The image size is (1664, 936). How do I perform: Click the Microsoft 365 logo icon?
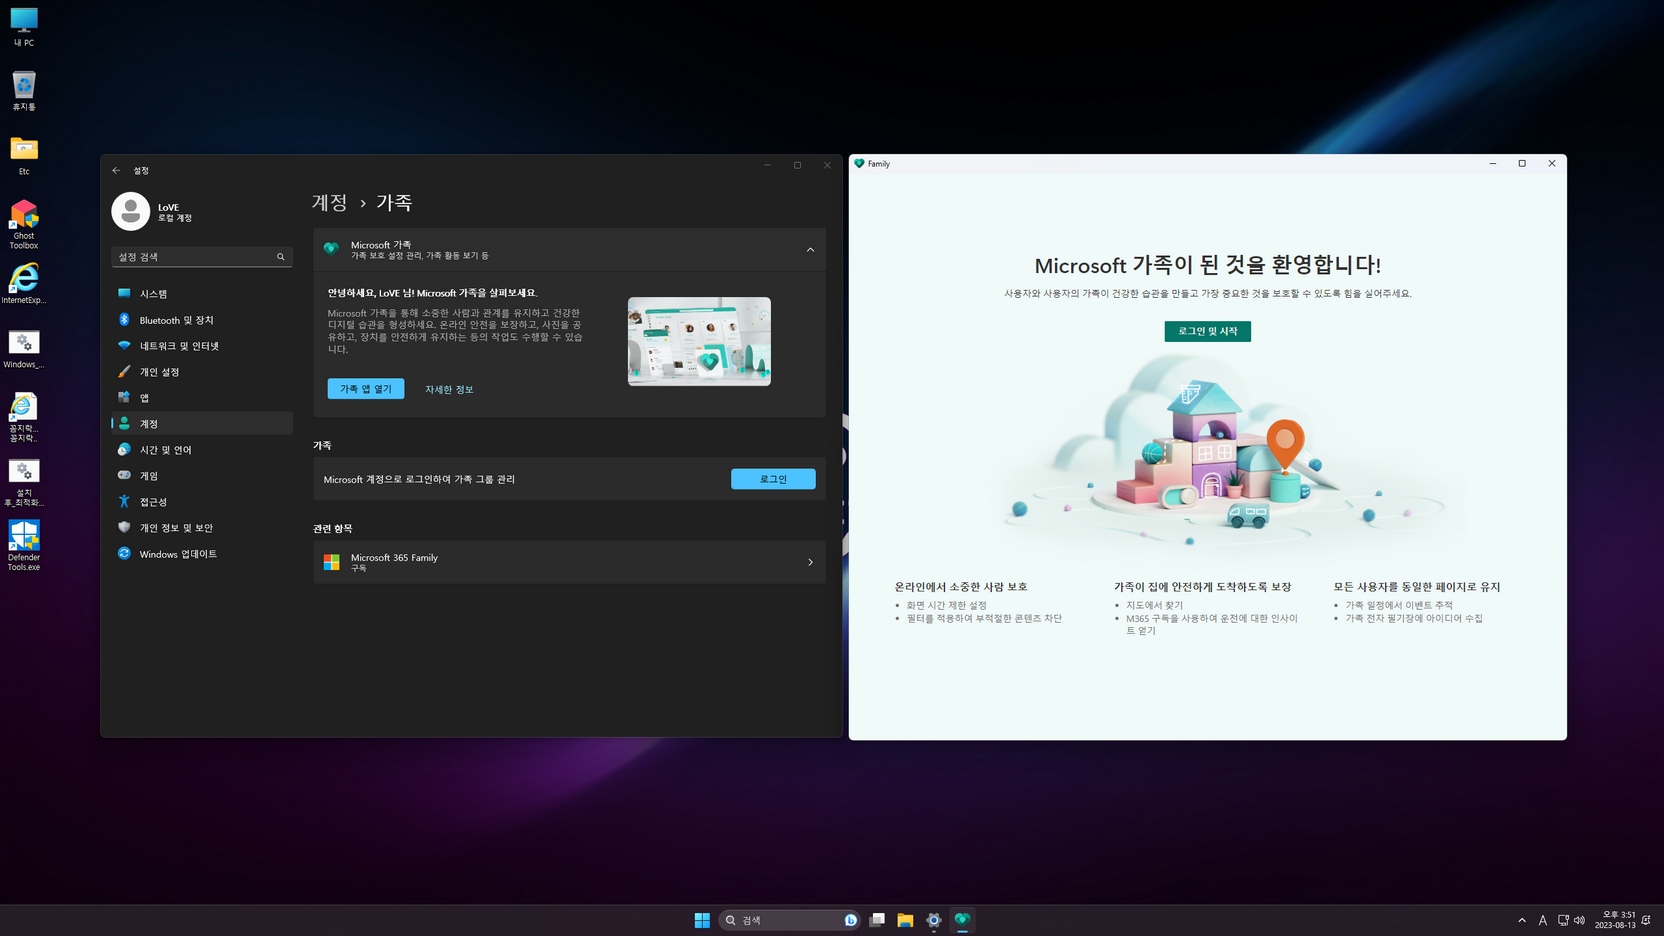click(331, 563)
